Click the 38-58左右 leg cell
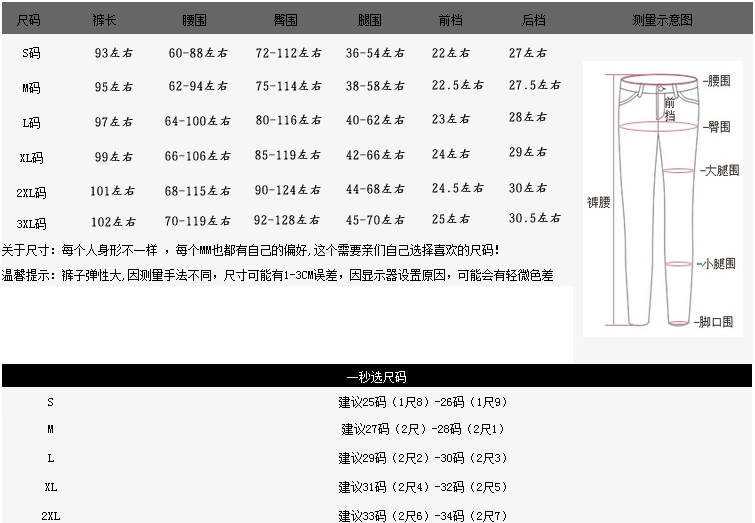The image size is (755, 523). point(375,86)
